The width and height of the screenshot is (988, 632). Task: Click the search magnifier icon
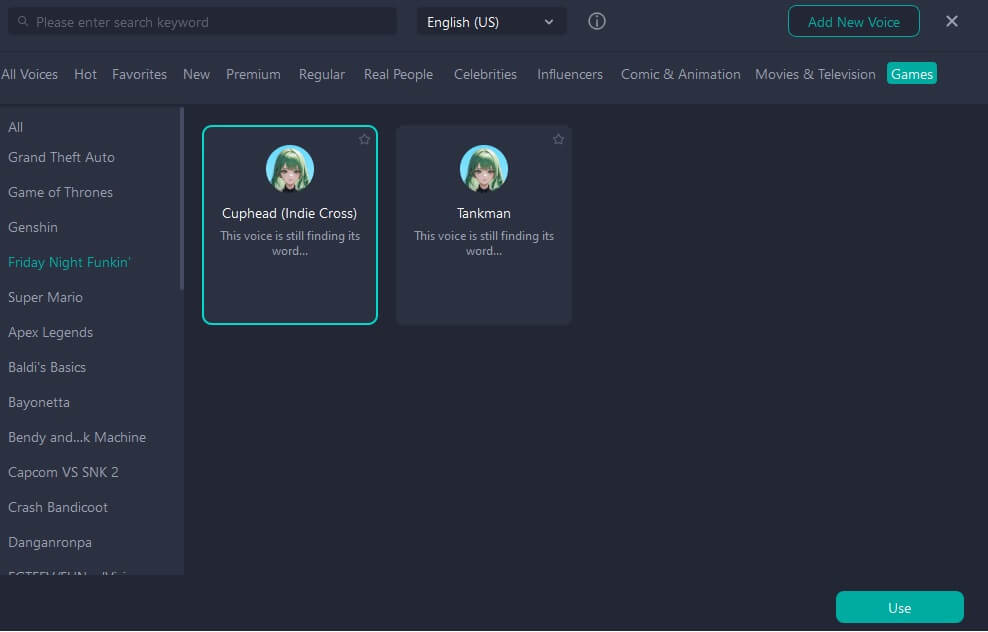tap(23, 21)
